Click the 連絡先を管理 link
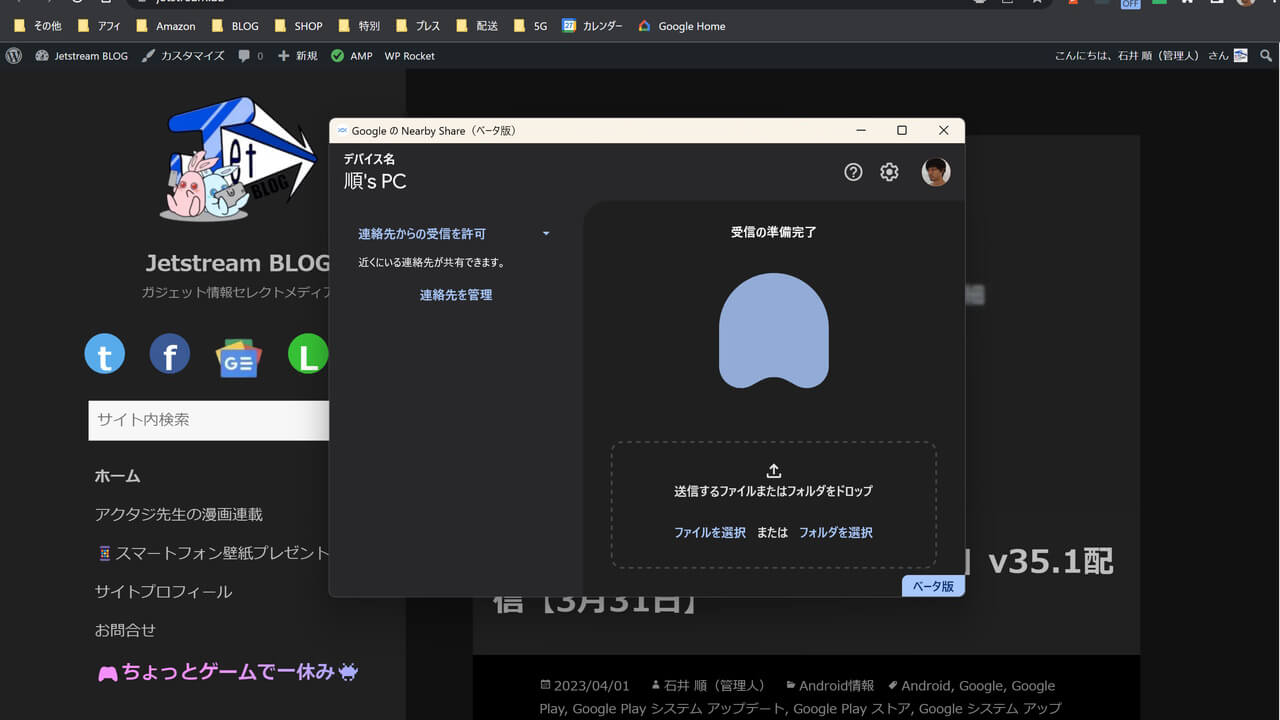 tap(455, 294)
